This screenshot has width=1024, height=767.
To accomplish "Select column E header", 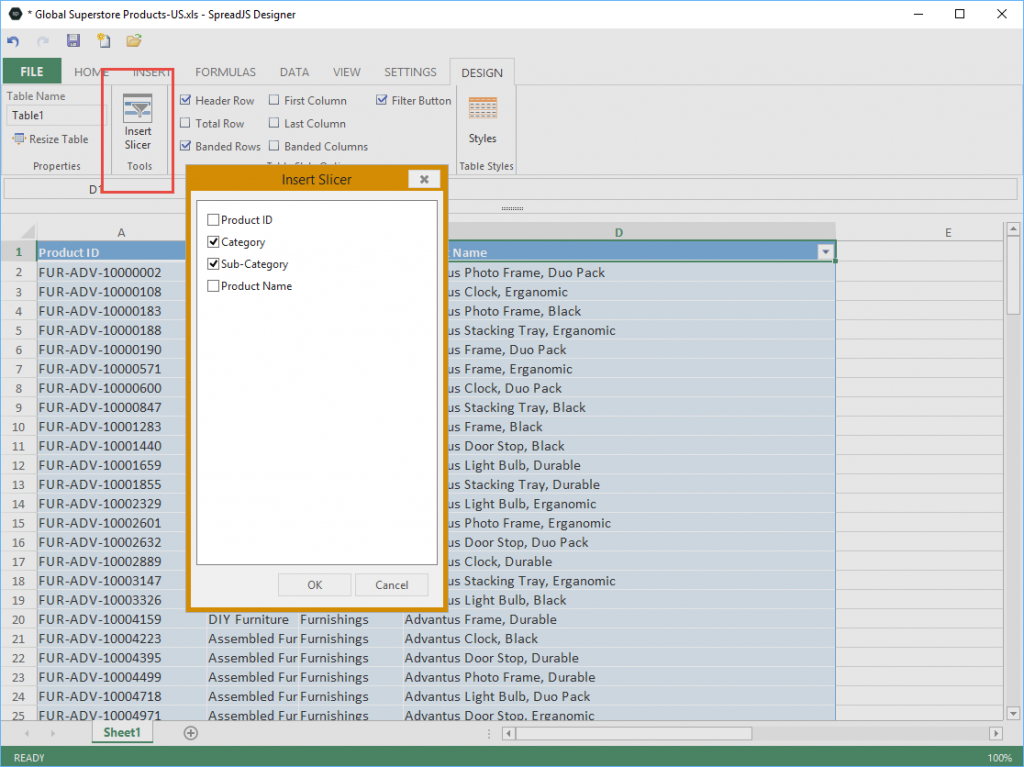I will 948,233.
